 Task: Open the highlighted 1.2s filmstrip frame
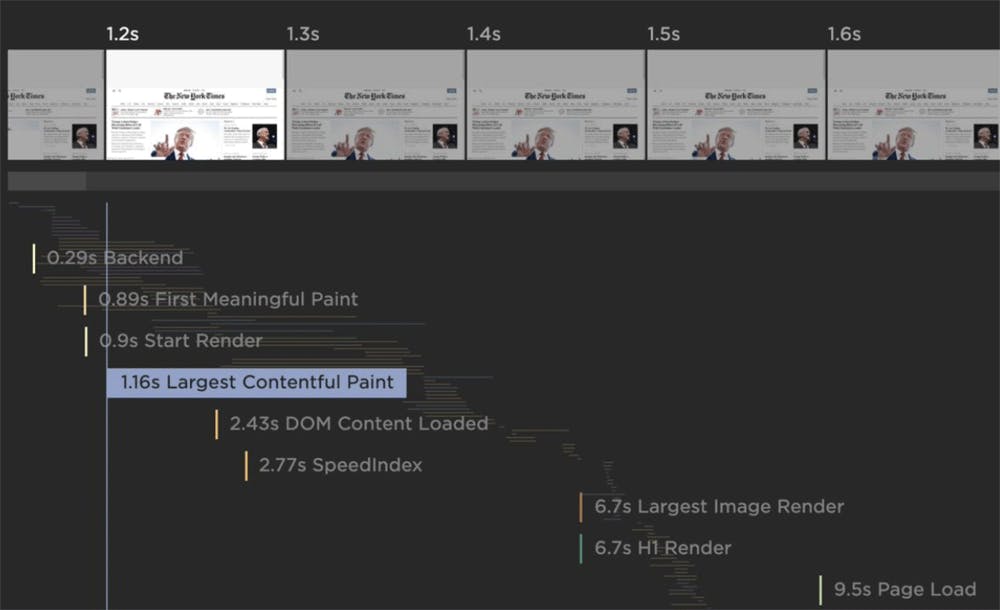click(x=195, y=105)
